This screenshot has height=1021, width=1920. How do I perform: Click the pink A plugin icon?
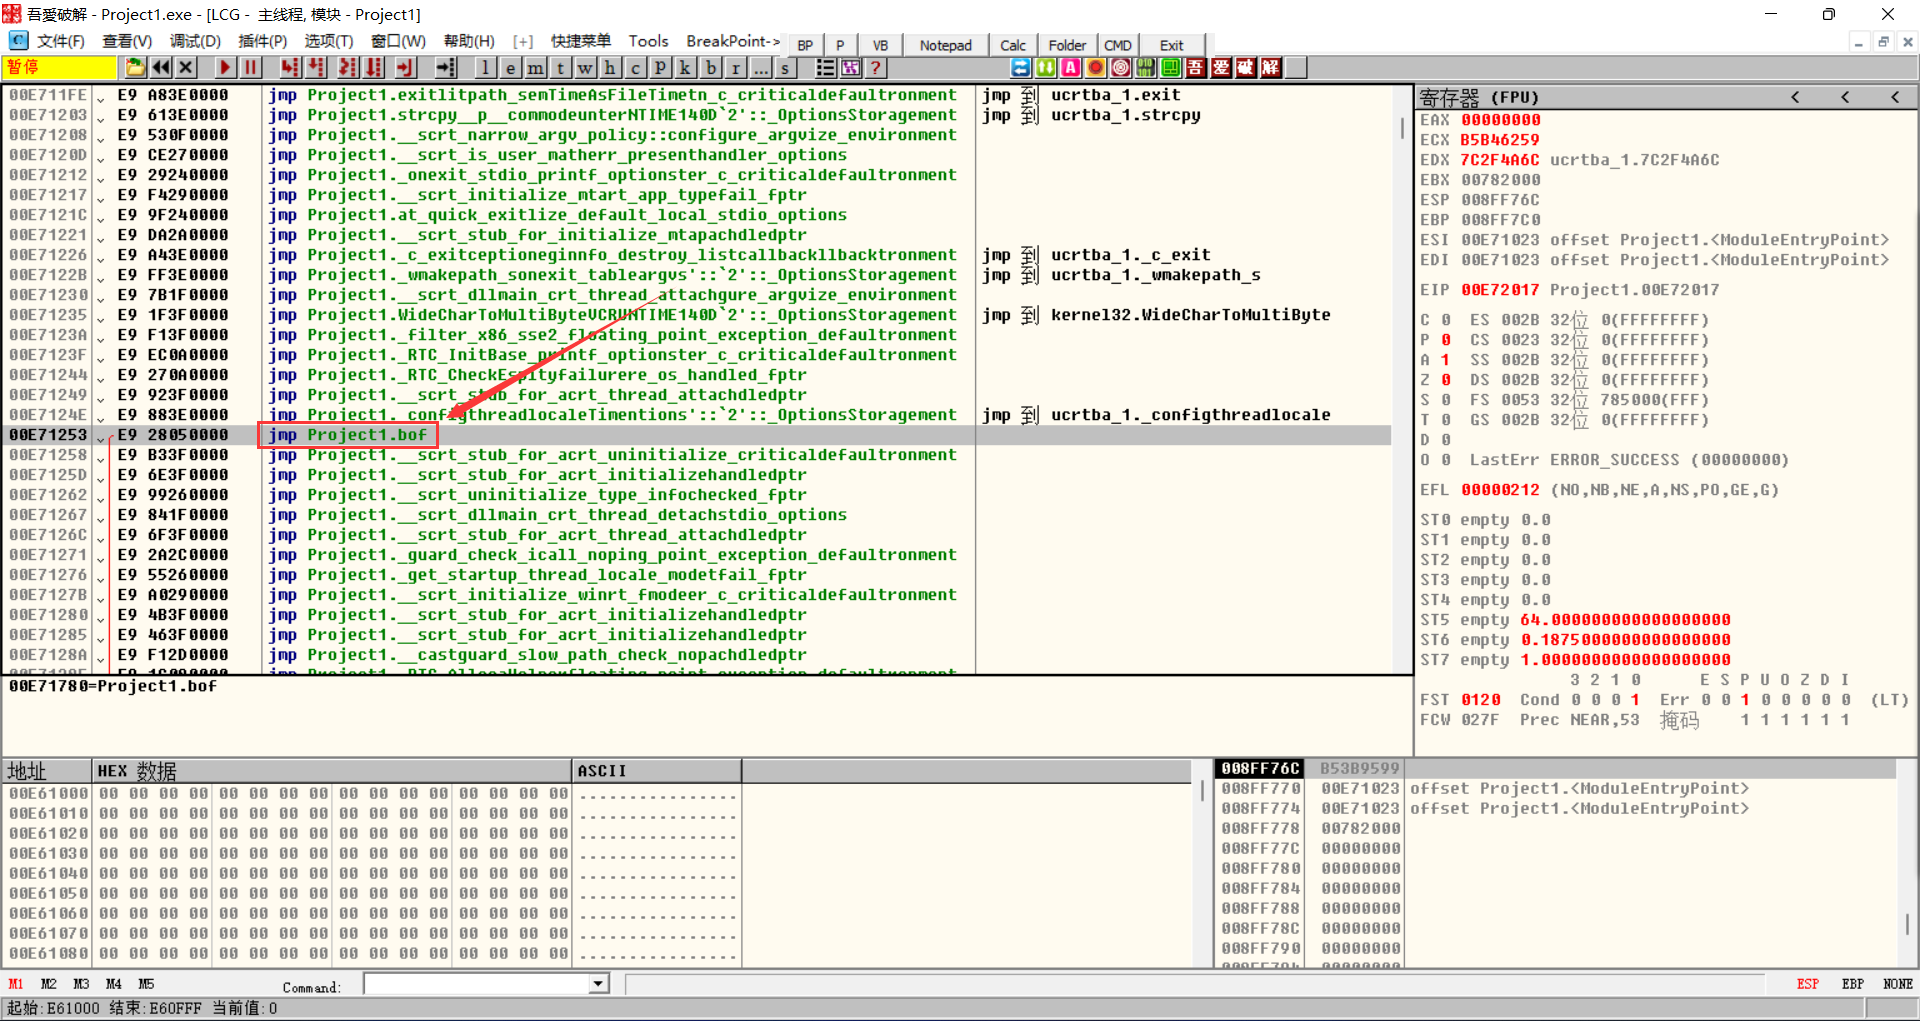[x=1070, y=68]
